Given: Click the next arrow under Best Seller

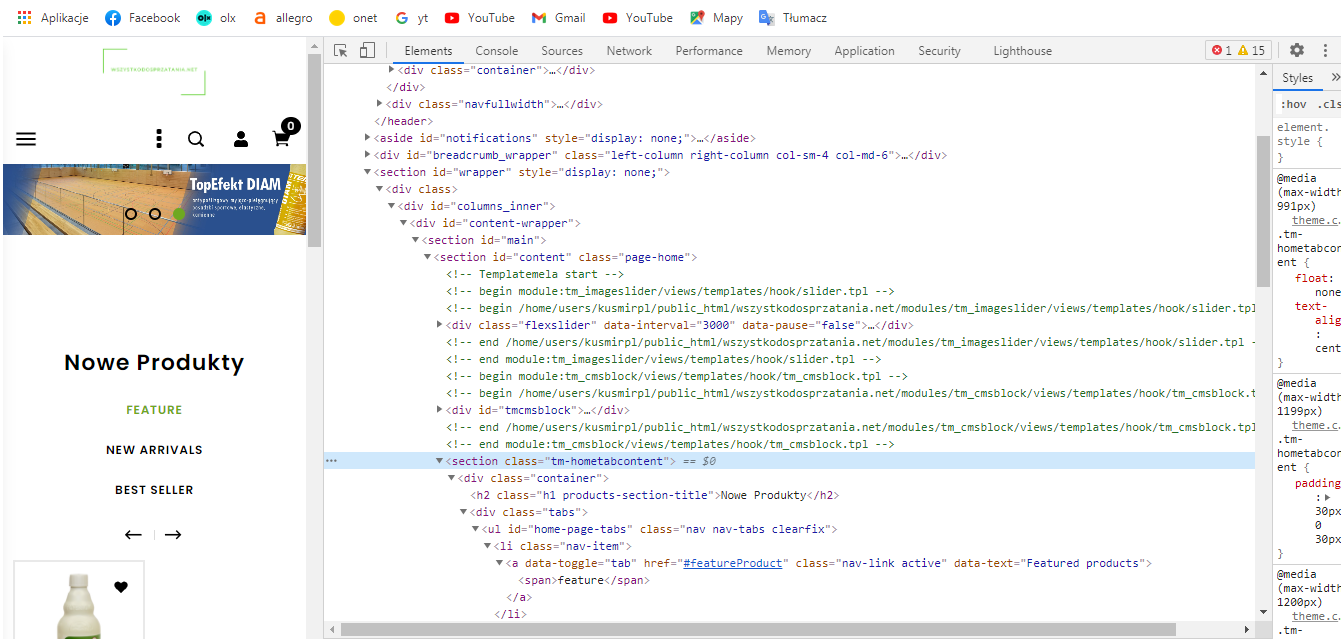Looking at the screenshot, I should tap(173, 535).
